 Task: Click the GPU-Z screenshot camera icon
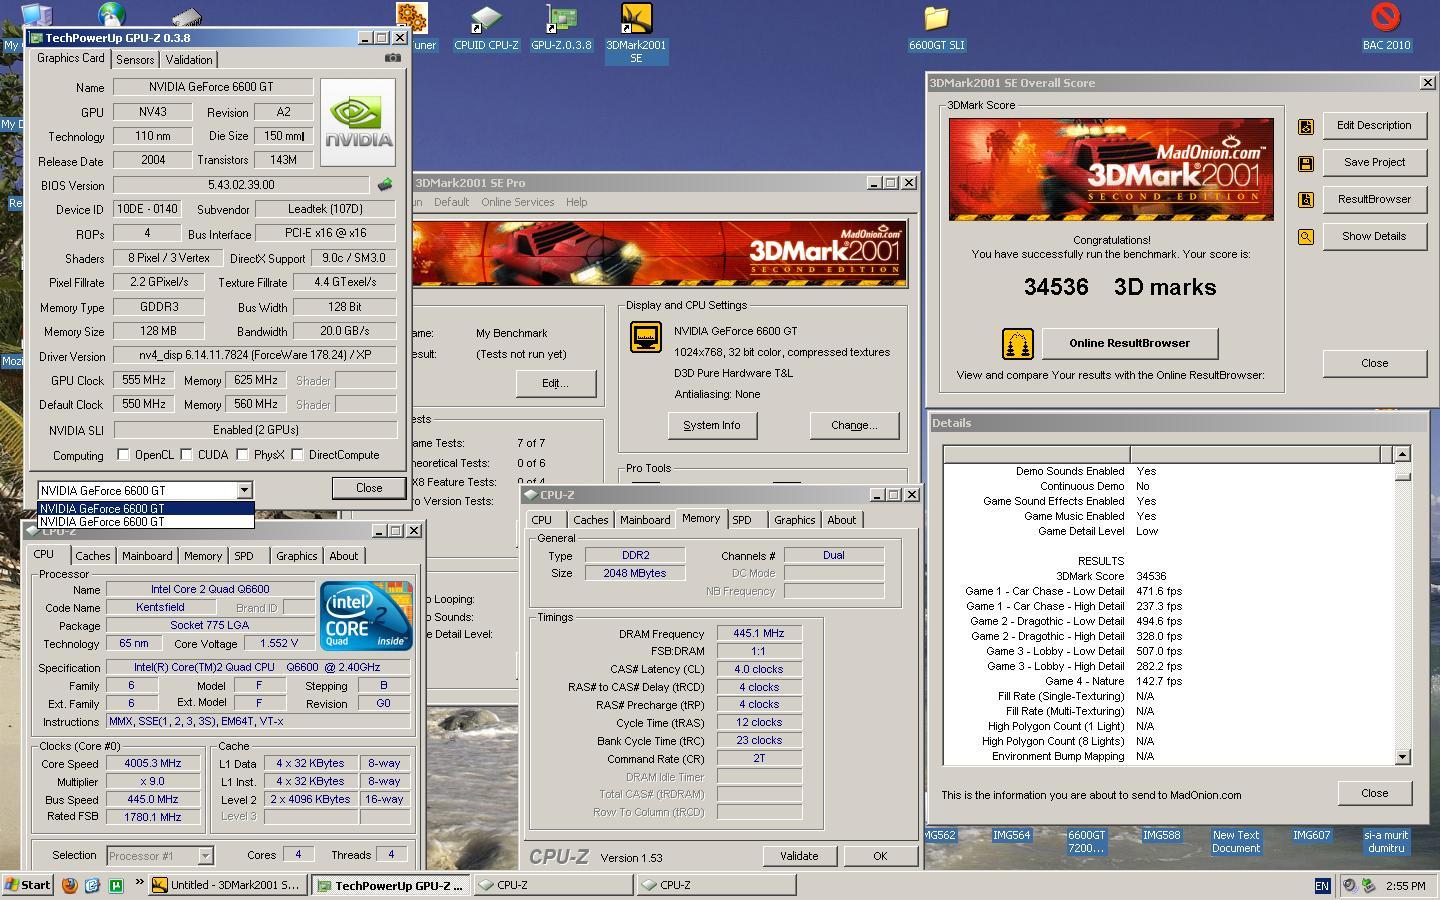click(392, 58)
